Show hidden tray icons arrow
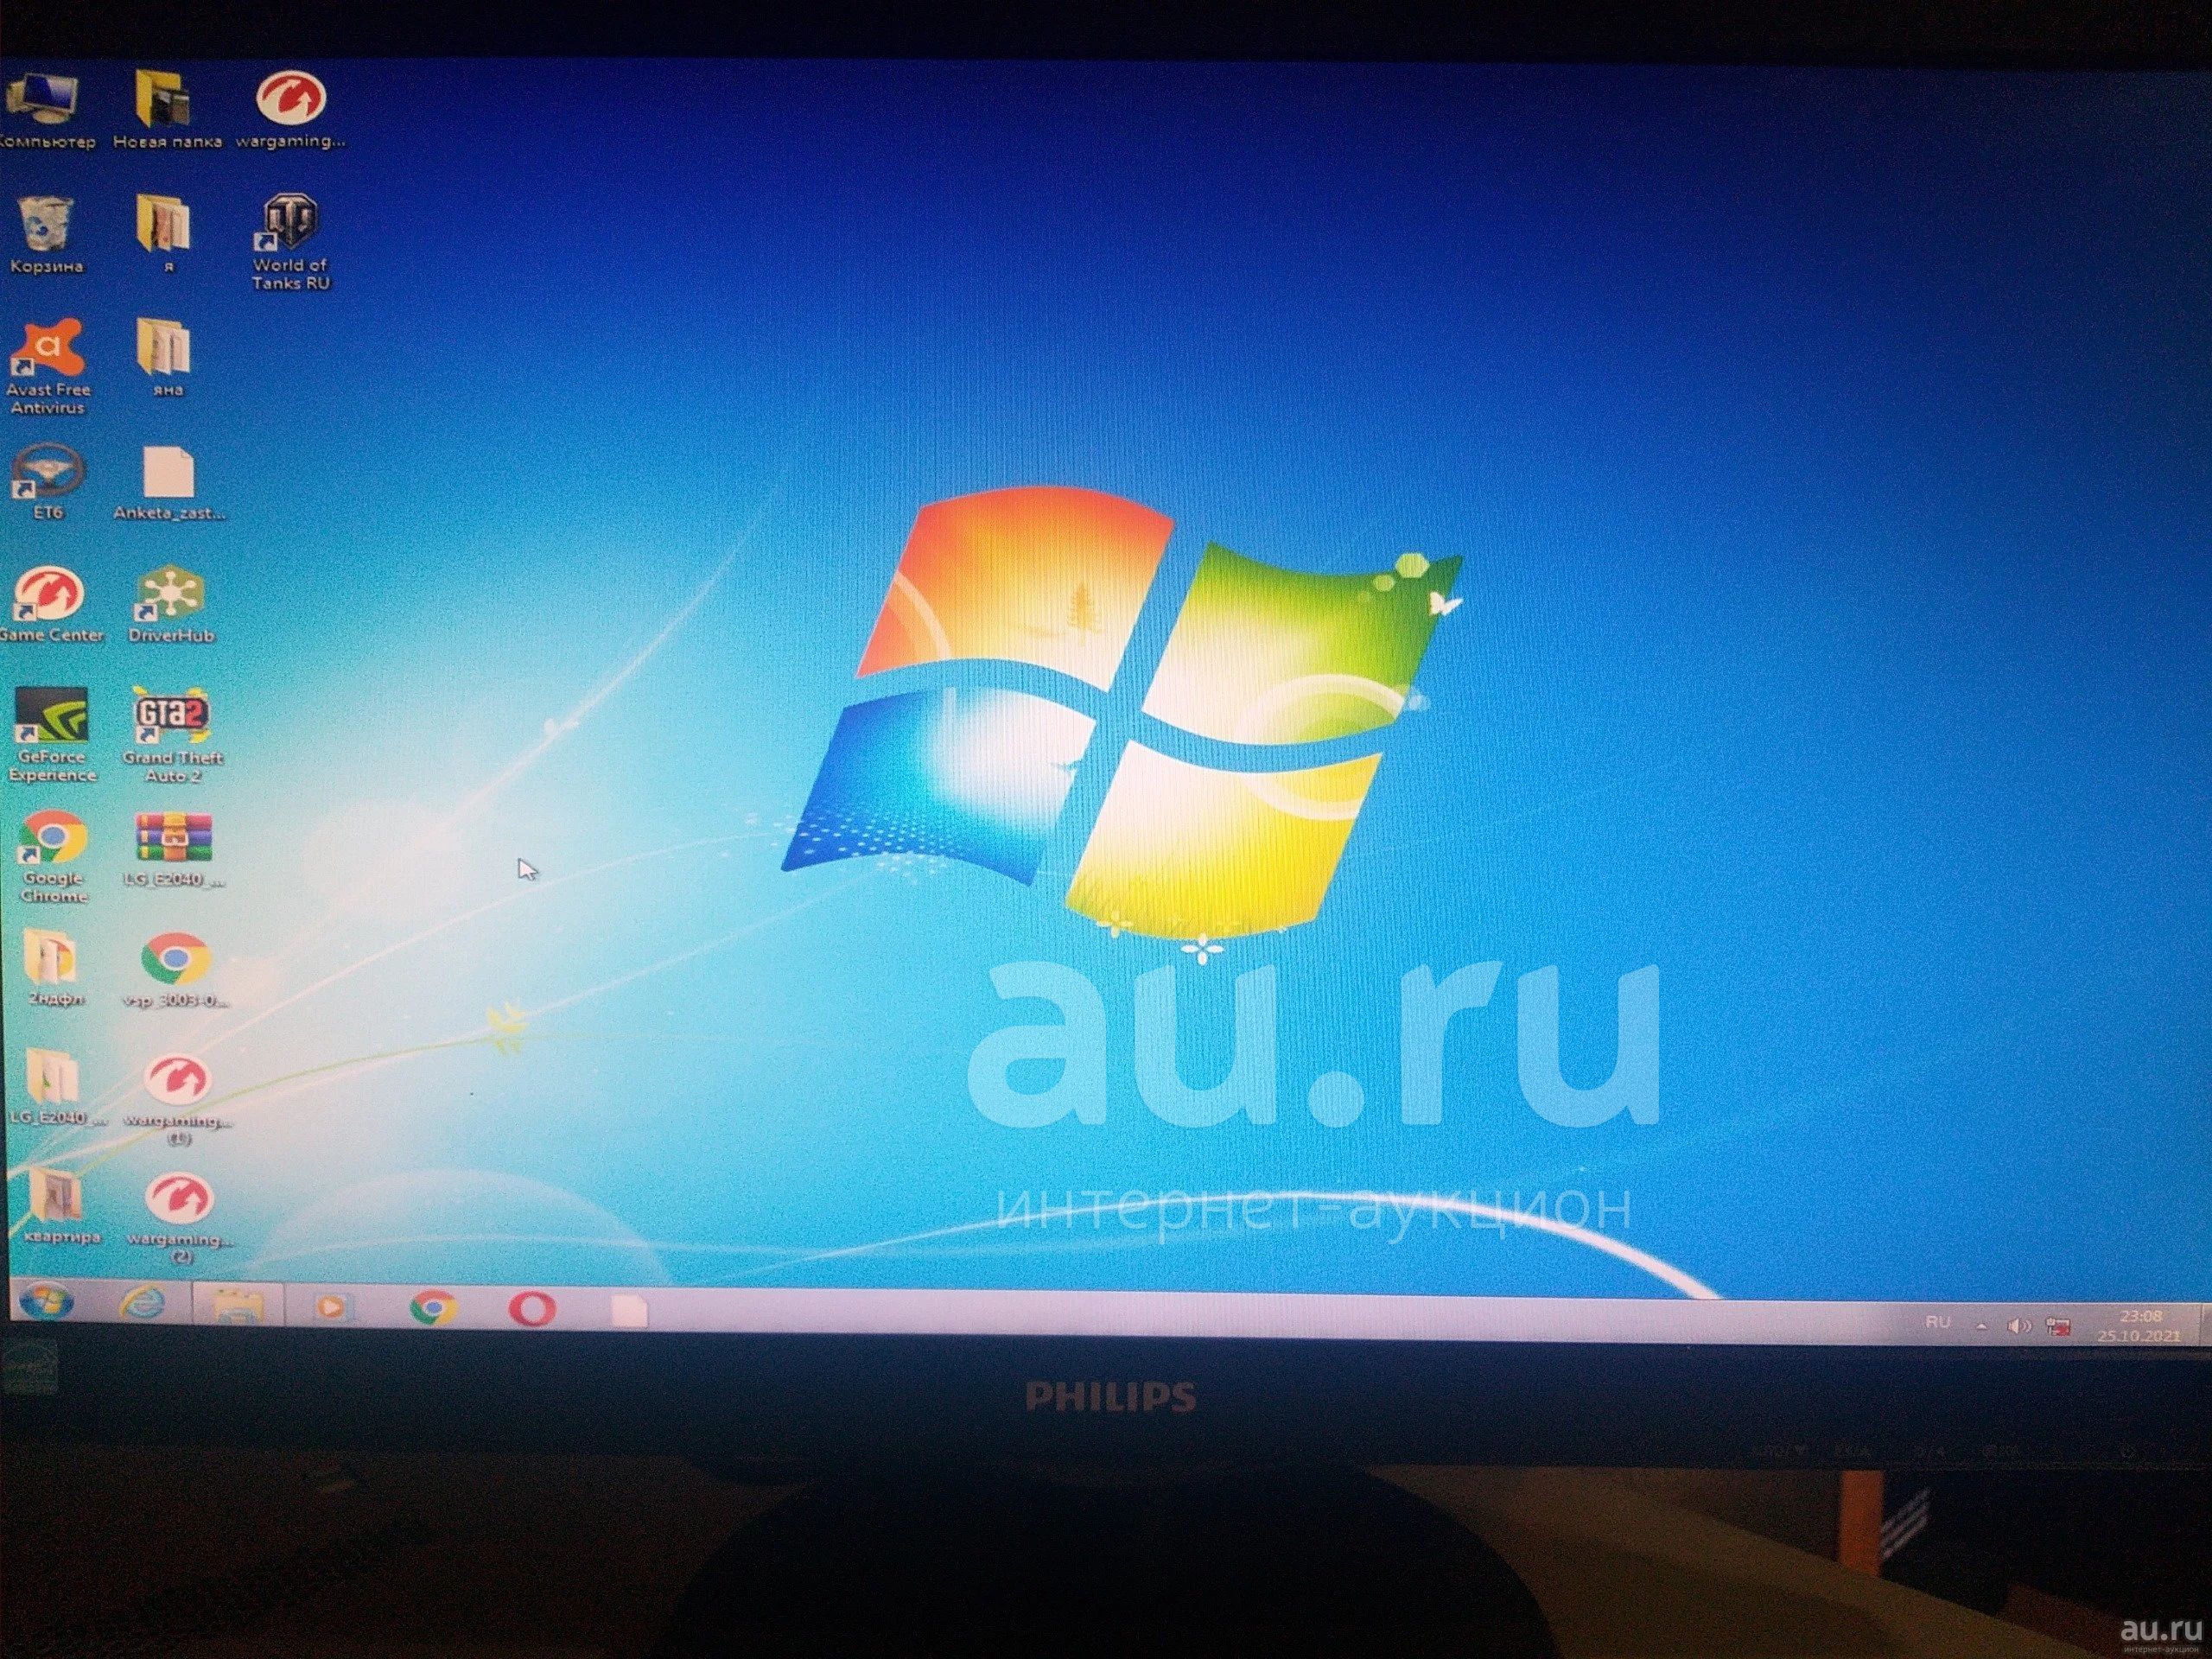The height and width of the screenshot is (1659, 2212). pos(1981,1325)
